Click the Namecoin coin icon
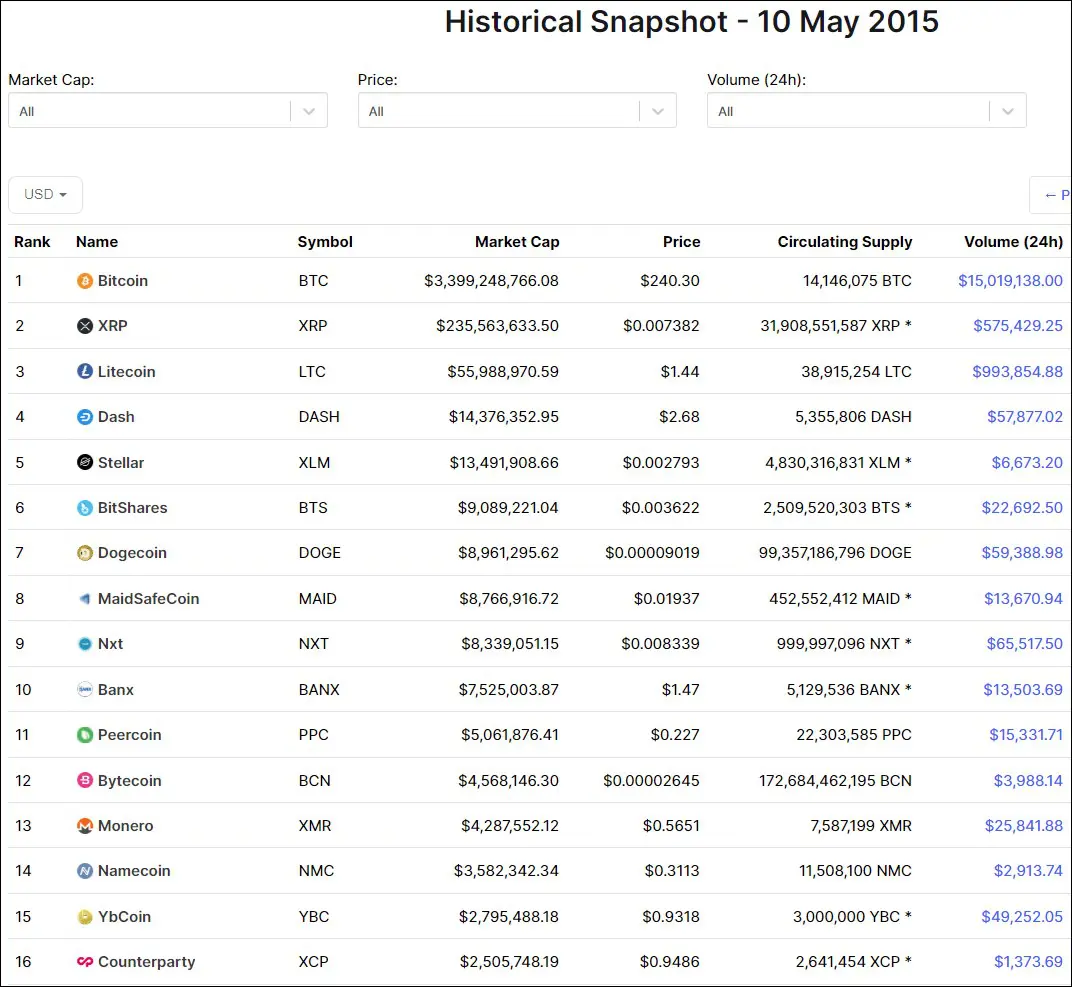Viewport: 1072px width, 987px height. (85, 871)
